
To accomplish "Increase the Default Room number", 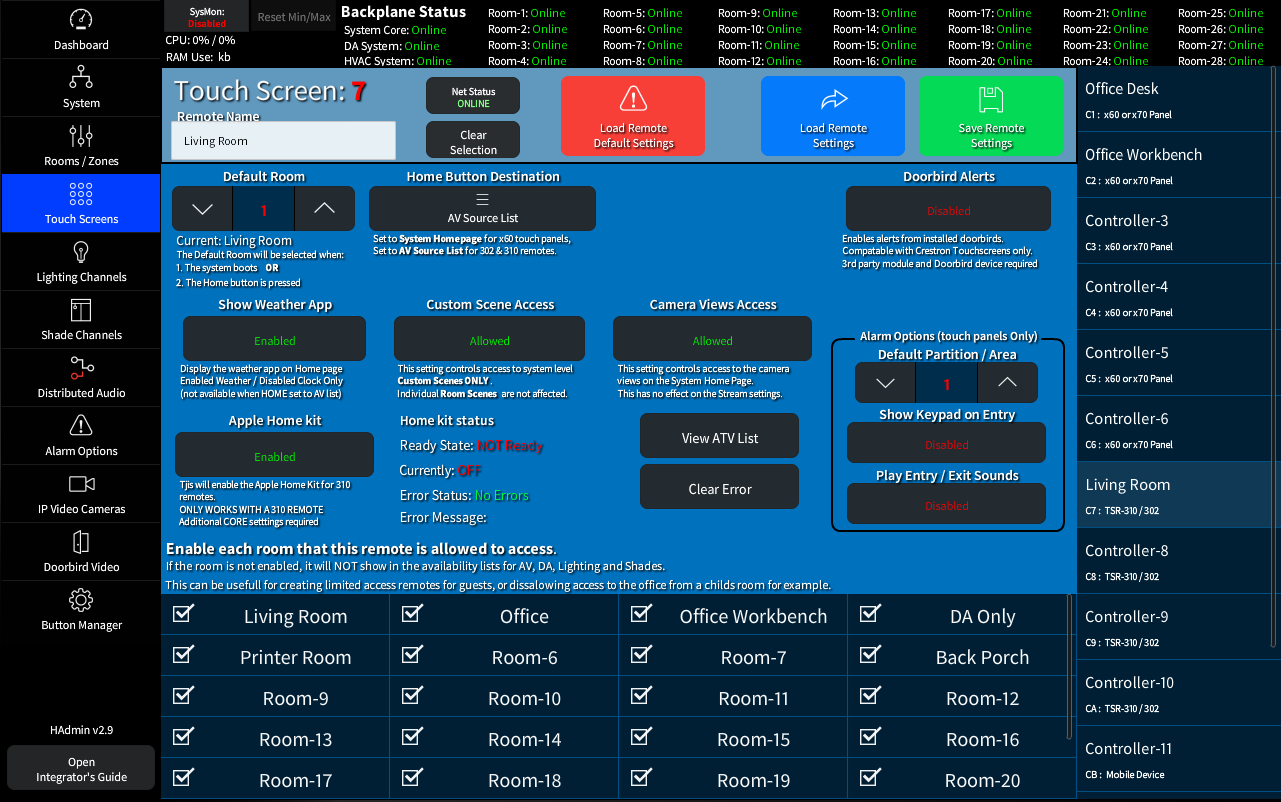I will pyautogui.click(x=324, y=209).
